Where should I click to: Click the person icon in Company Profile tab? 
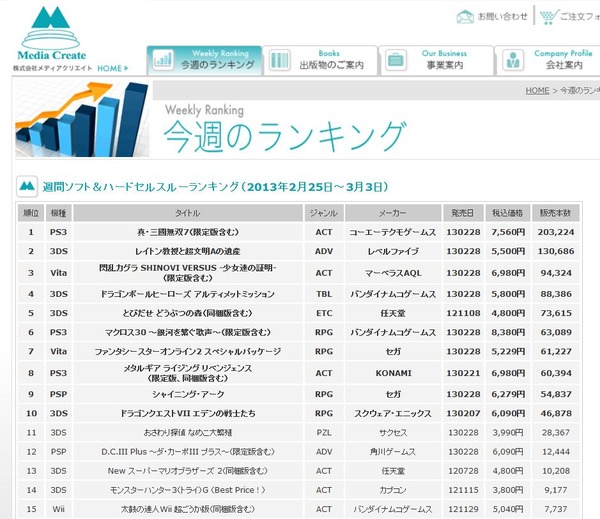click(513, 60)
